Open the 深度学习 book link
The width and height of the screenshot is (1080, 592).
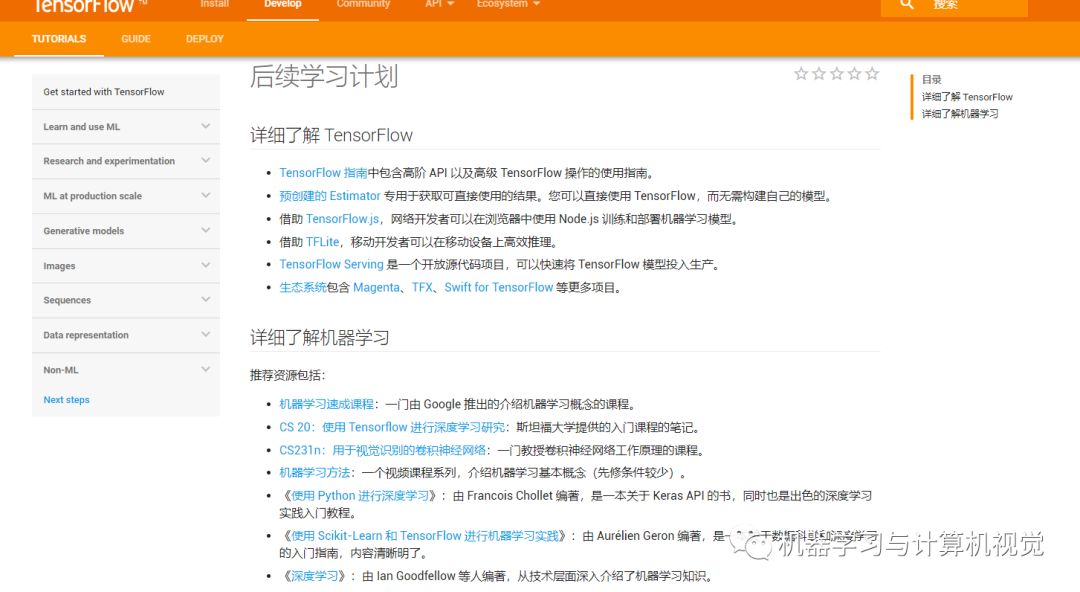[x=314, y=576]
